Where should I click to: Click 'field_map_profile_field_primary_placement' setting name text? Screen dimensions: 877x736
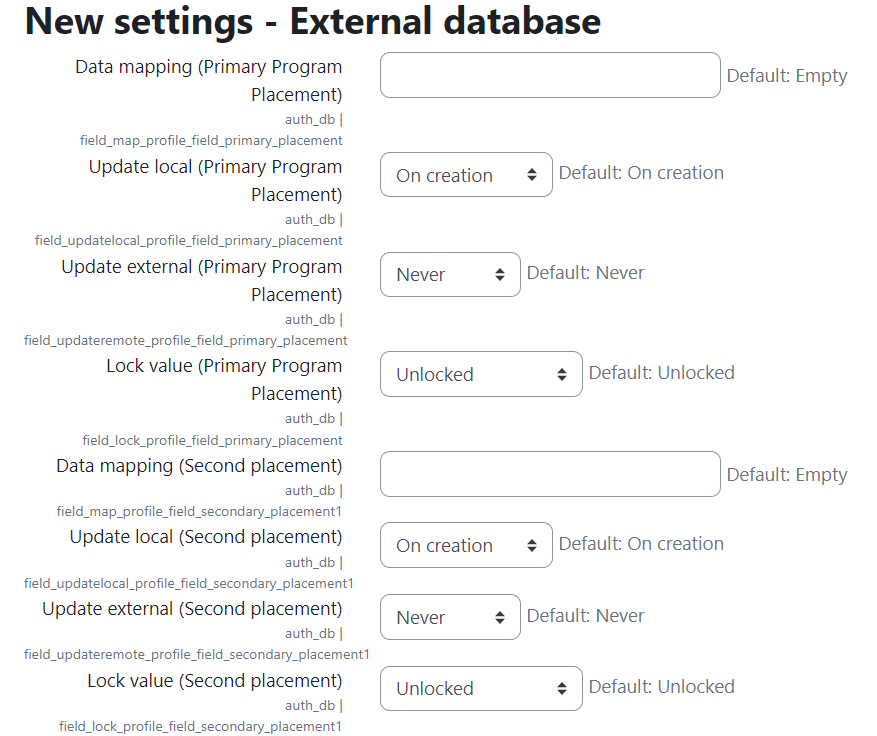211,140
